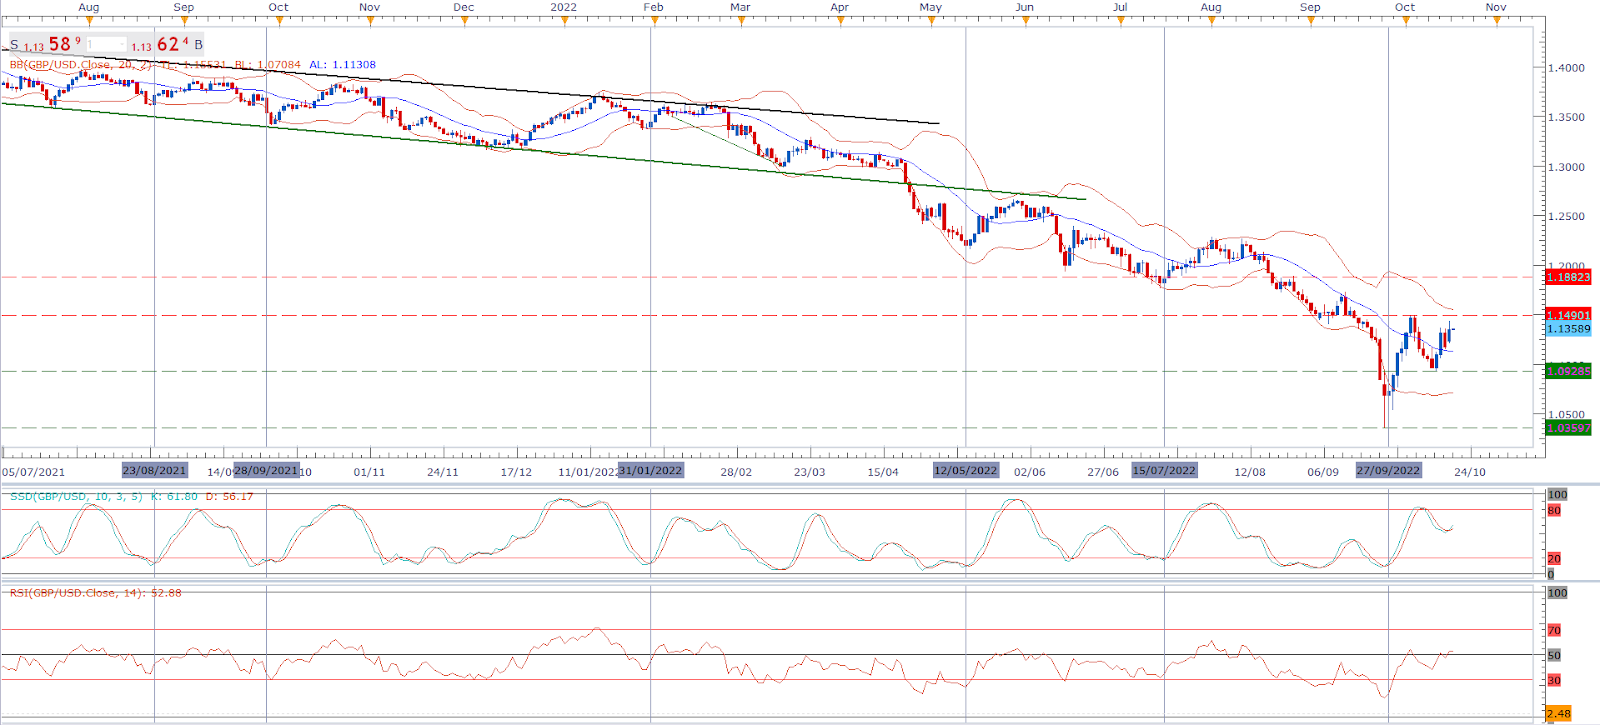1600x725 pixels.
Task: Click the Apr month marker on timeline
Action: pyautogui.click(x=839, y=7)
